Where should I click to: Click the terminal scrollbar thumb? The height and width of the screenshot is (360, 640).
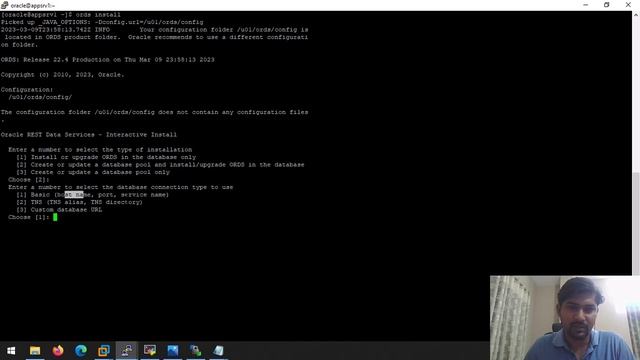pyautogui.click(x=636, y=223)
